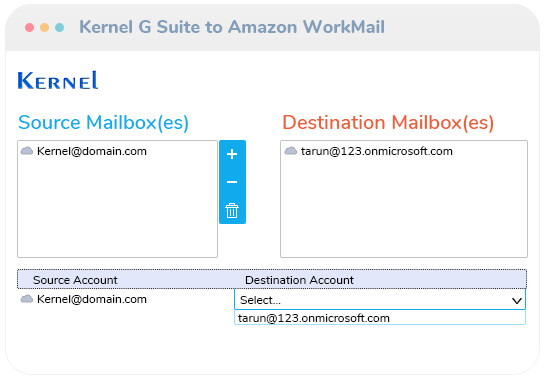
Task: Click the Destination Mailbox(es) heading
Action: [388, 123]
